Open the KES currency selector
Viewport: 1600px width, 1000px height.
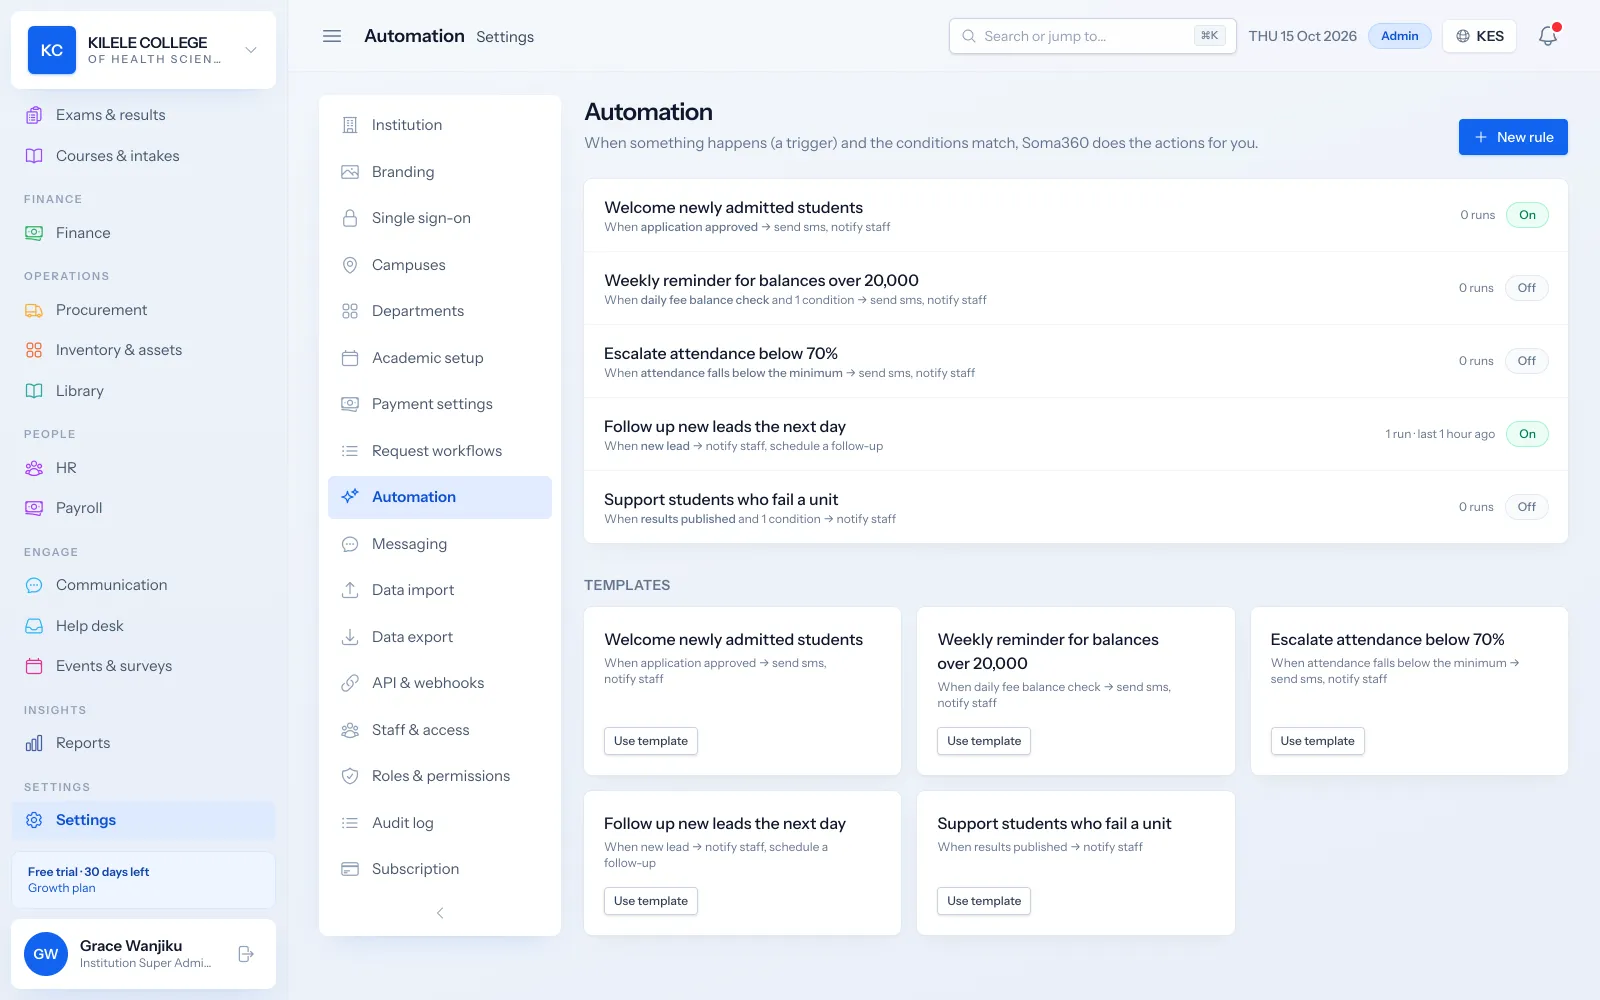1479,36
